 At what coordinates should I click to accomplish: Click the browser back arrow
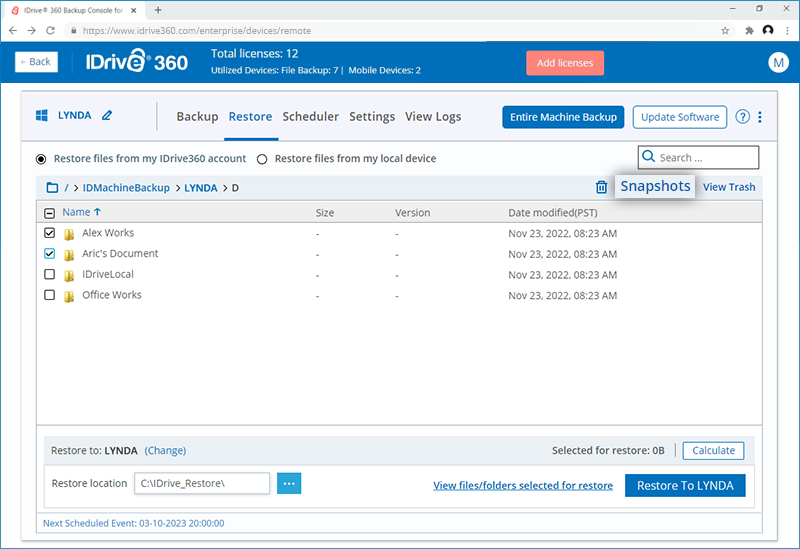pyautogui.click(x=13, y=31)
